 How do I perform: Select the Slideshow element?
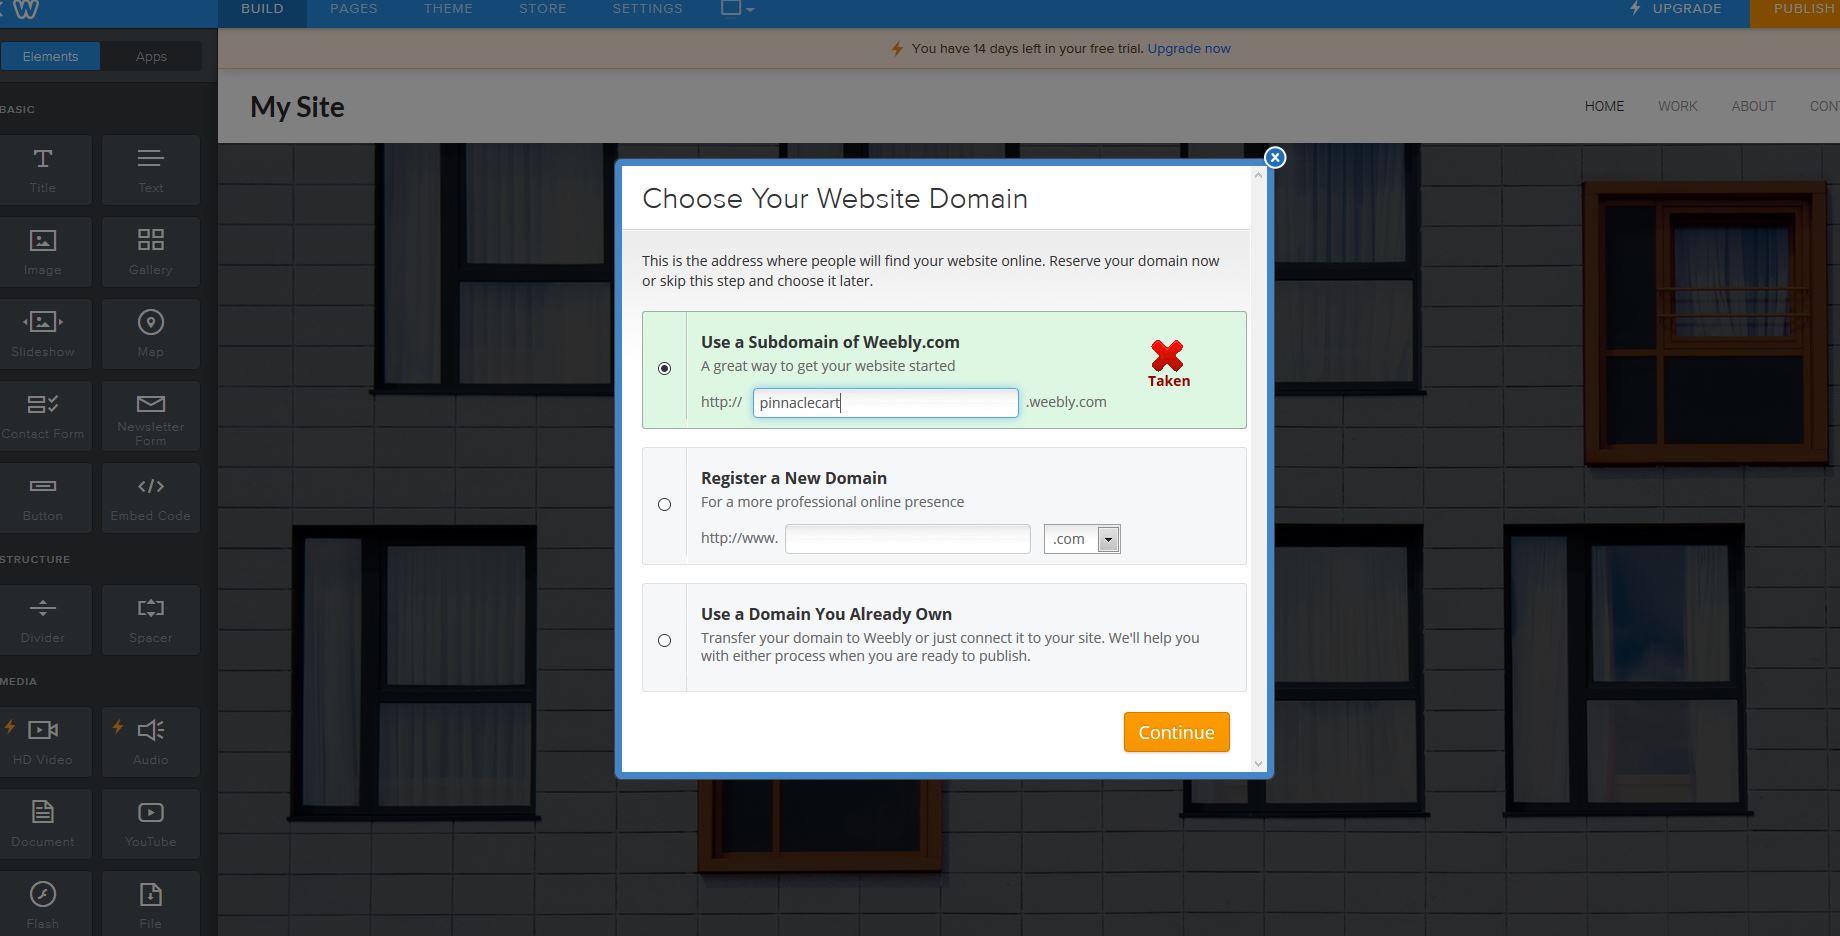(x=43, y=334)
